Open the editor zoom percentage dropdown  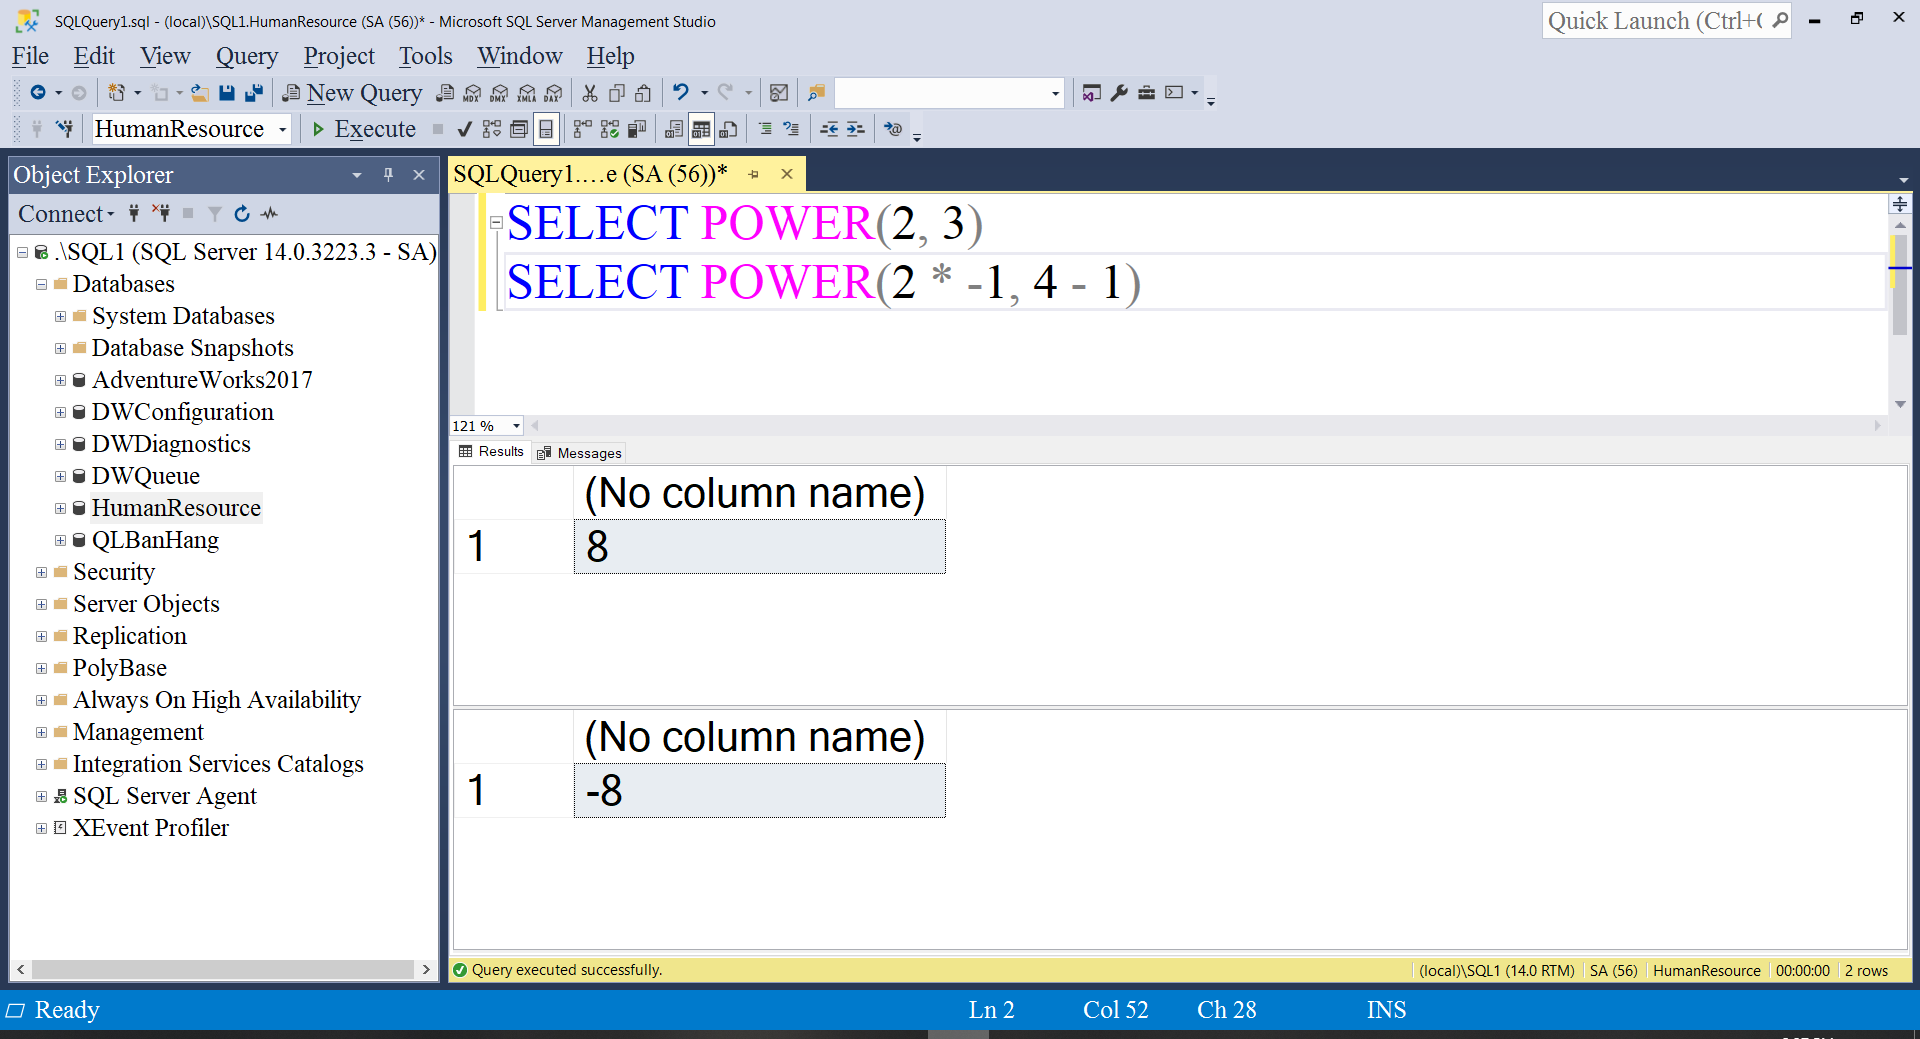516,426
